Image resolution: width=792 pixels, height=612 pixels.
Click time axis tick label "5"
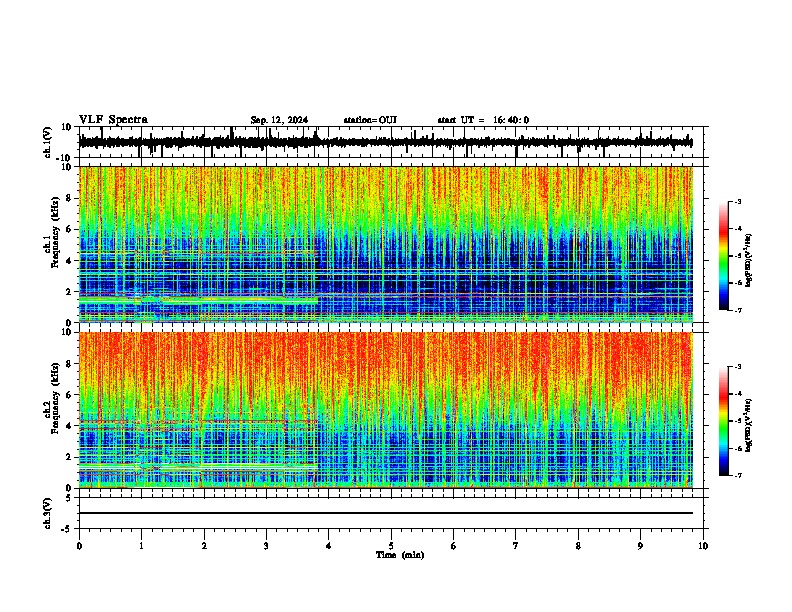391,546
